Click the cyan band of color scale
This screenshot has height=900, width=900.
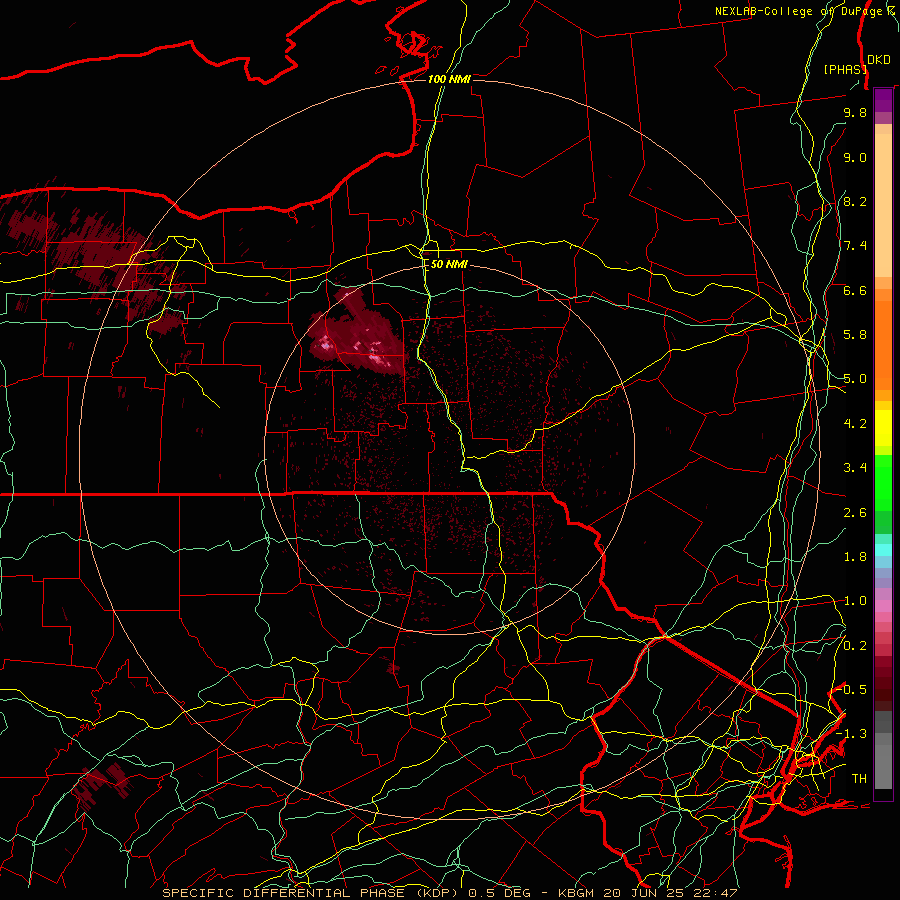click(883, 550)
